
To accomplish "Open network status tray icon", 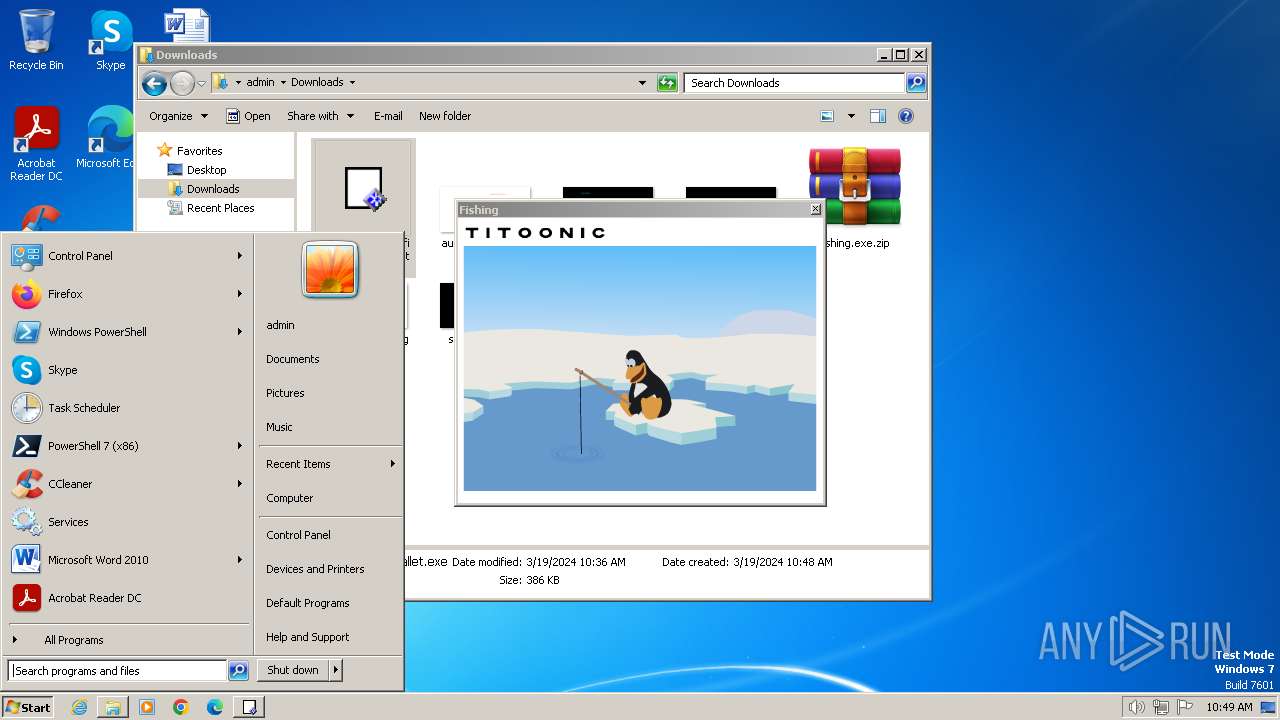I will 1161,707.
